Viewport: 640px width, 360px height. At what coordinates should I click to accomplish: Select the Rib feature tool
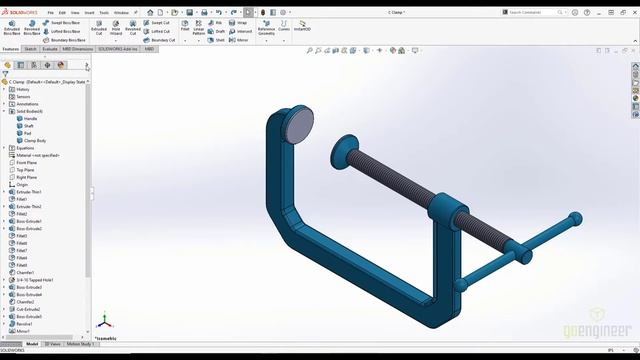tap(215, 23)
